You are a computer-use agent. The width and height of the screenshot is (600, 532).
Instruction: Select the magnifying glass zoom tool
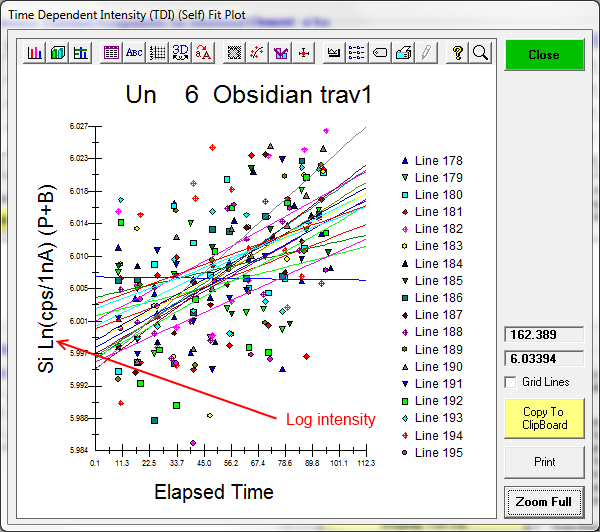pos(480,53)
